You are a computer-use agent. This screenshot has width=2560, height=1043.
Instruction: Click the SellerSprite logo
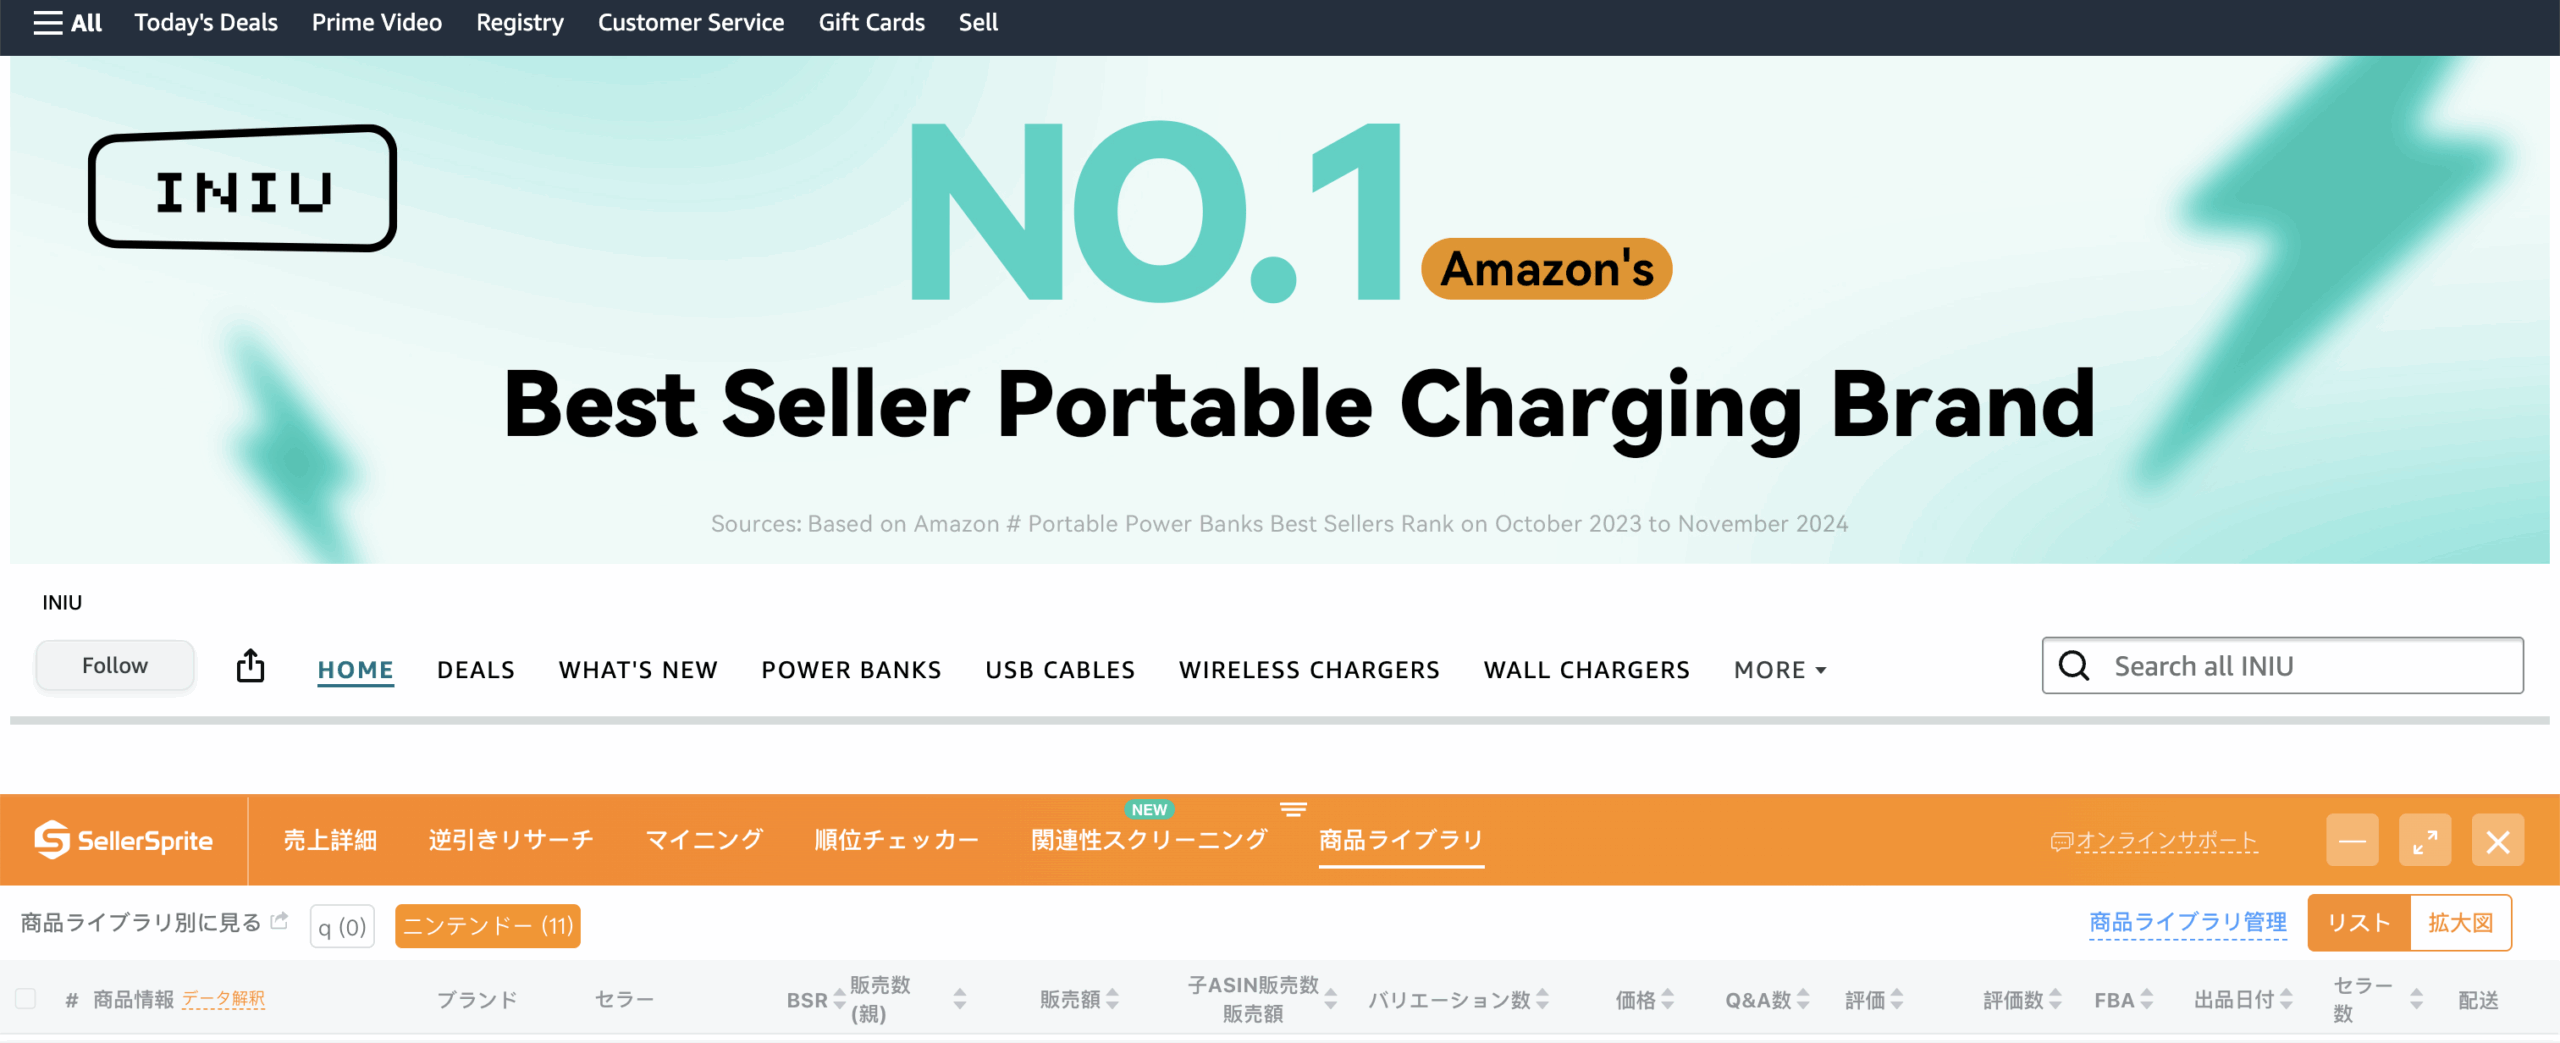tap(123, 840)
